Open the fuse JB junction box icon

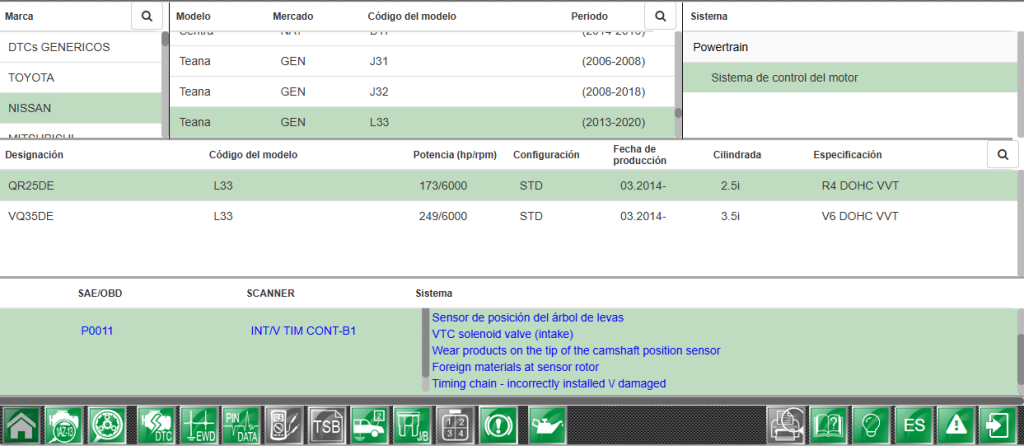click(412, 425)
